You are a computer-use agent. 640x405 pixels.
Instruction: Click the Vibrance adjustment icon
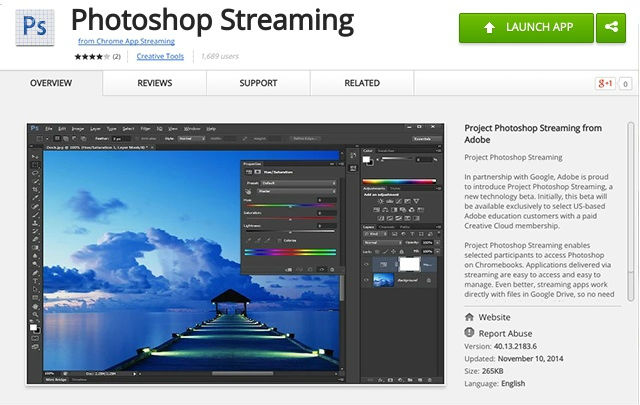pyautogui.click(x=416, y=201)
